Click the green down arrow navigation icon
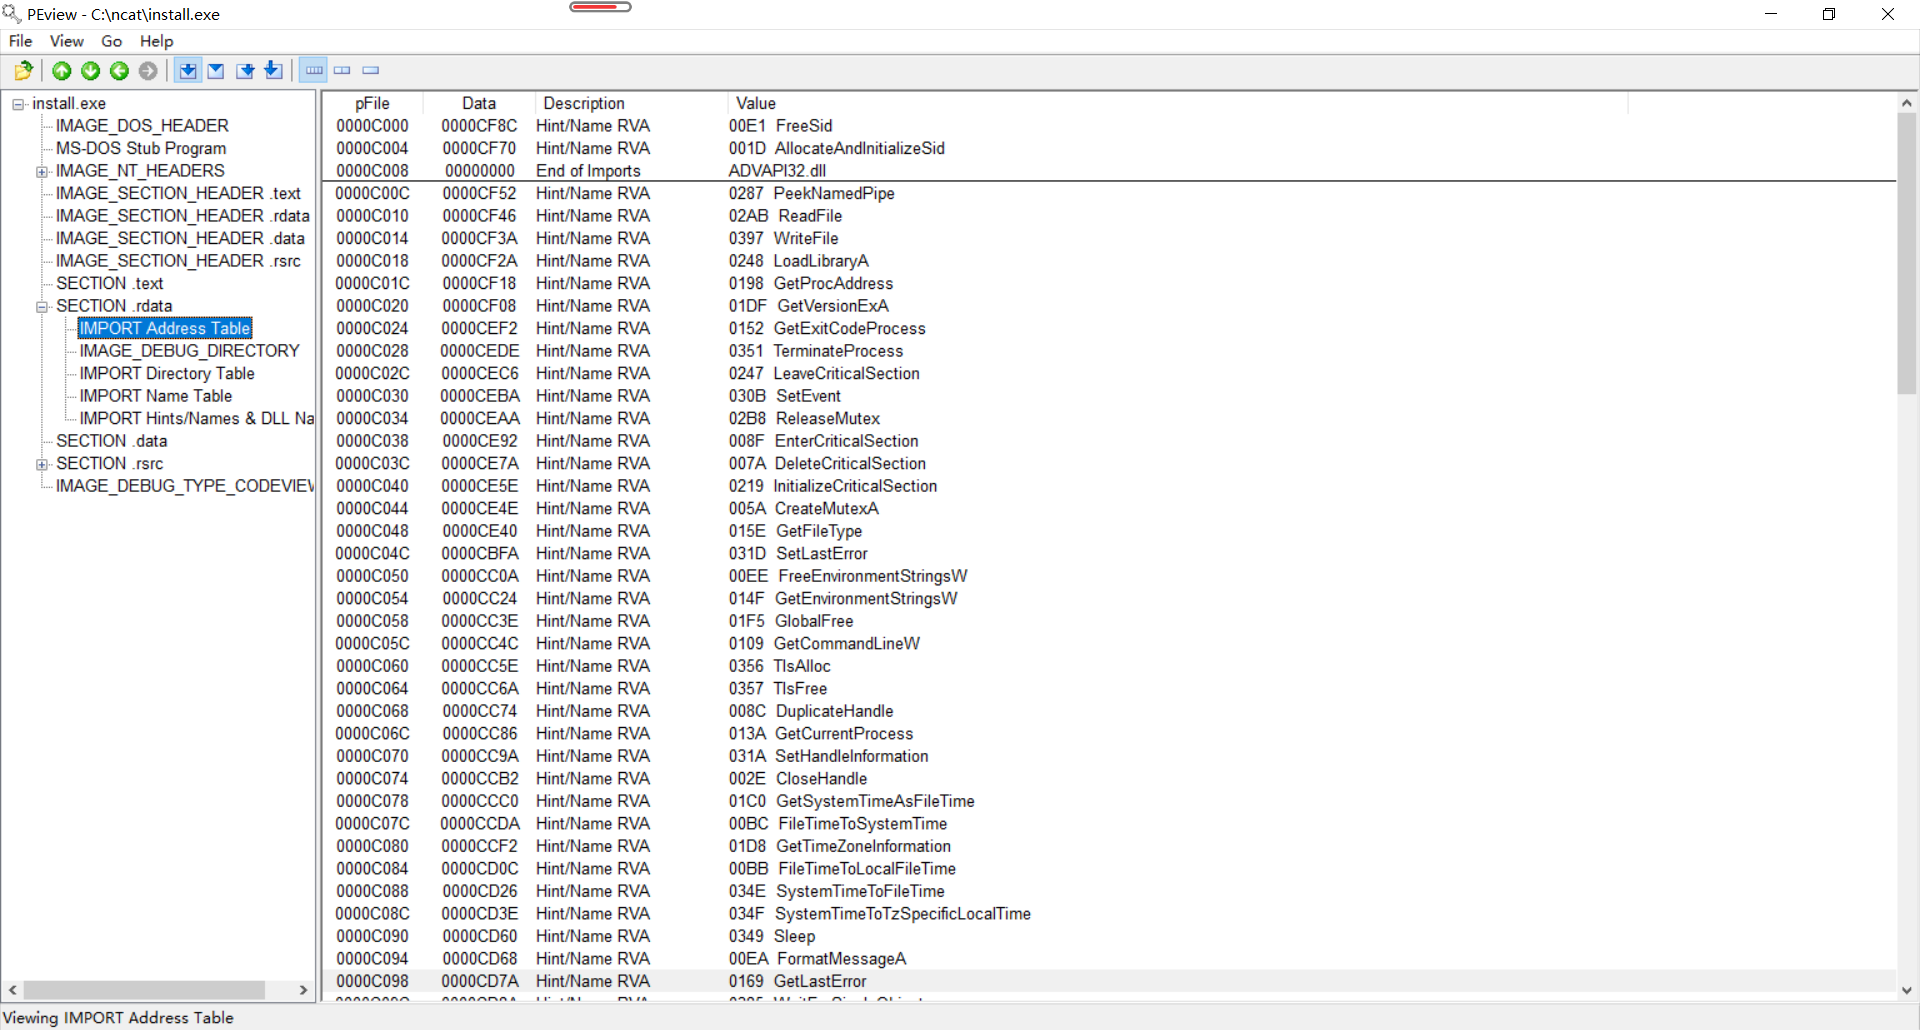This screenshot has height=1030, width=1920. pyautogui.click(x=91, y=71)
